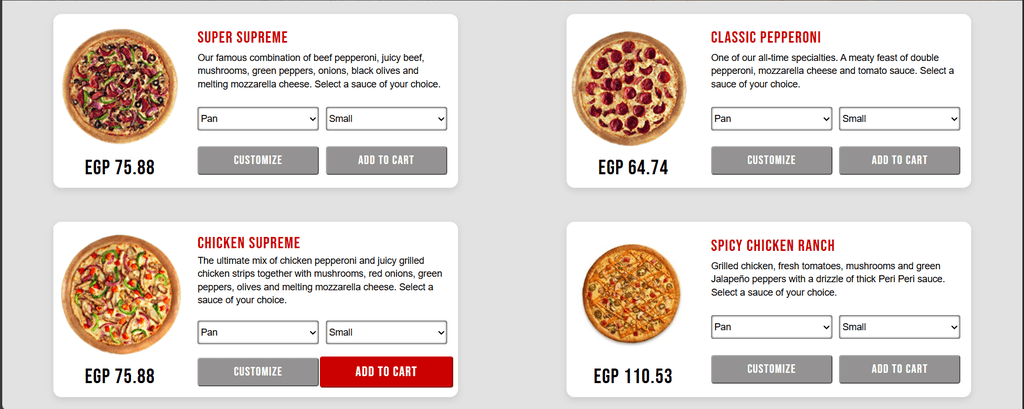The image size is (1024, 409).
Task: Customize the Chicken Supreme pizza
Action: [x=258, y=372]
